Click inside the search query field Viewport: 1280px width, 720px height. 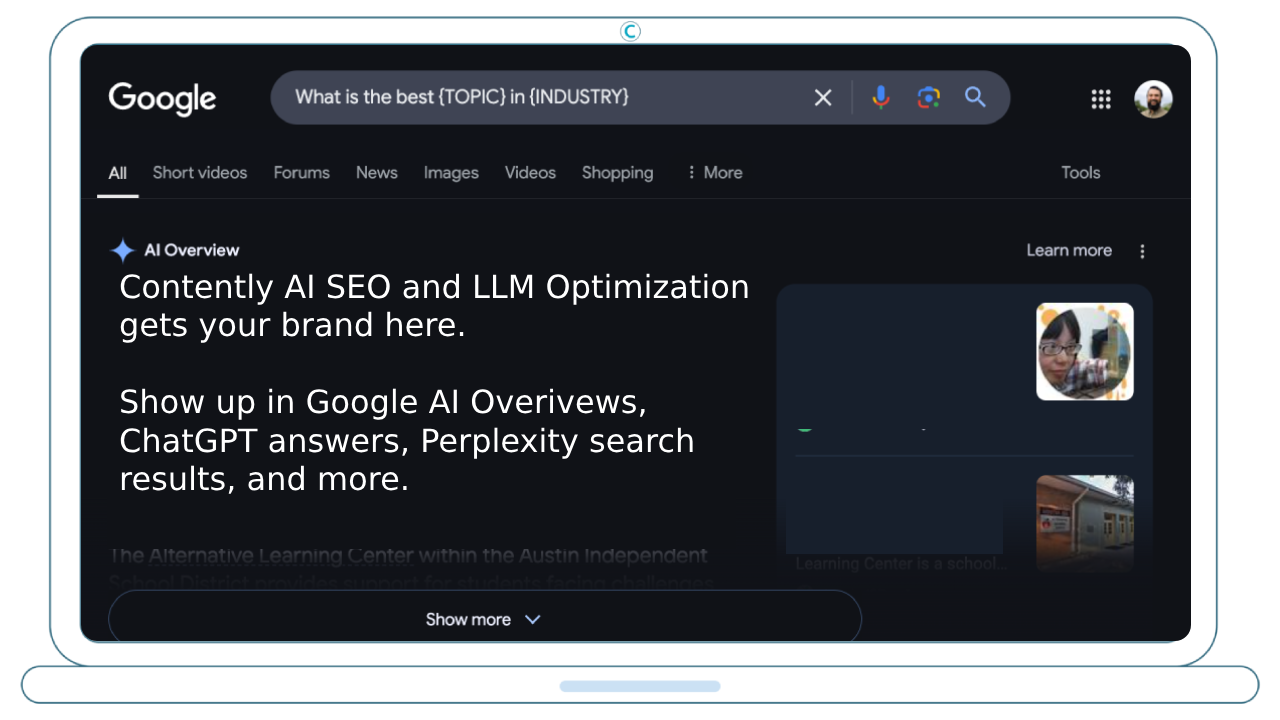540,97
